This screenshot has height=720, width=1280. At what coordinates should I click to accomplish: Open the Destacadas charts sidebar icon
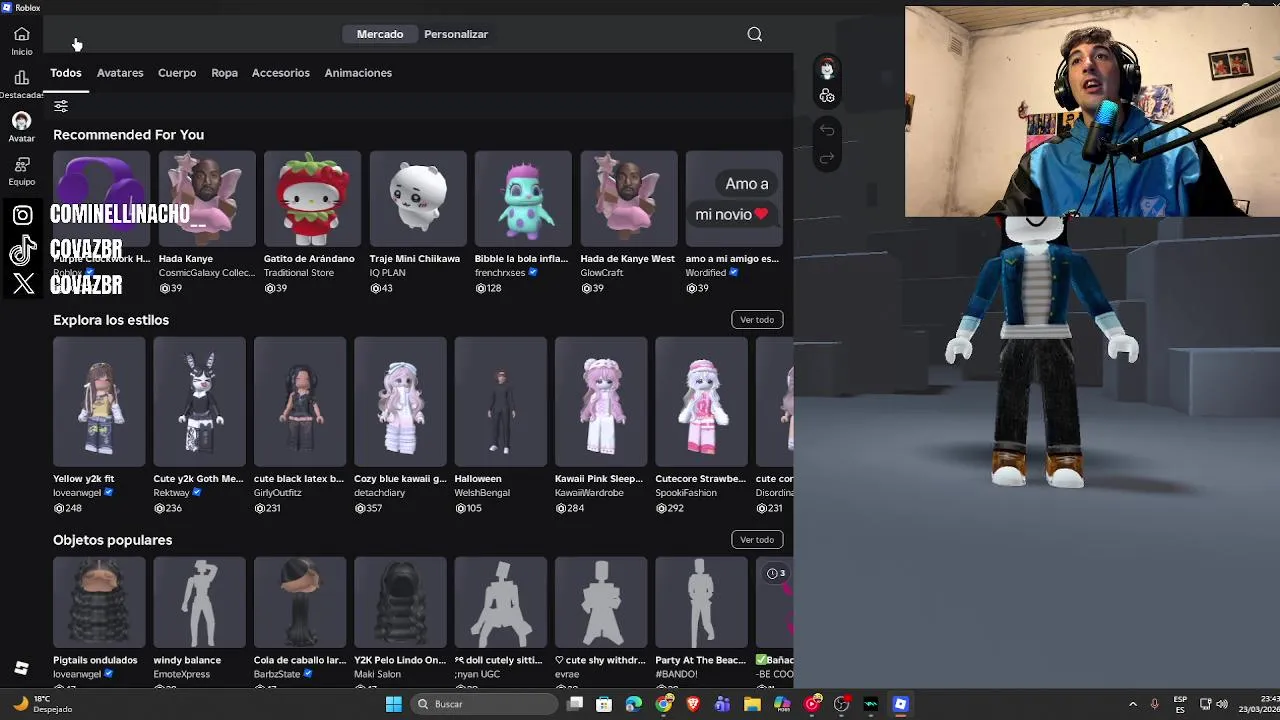point(21,84)
